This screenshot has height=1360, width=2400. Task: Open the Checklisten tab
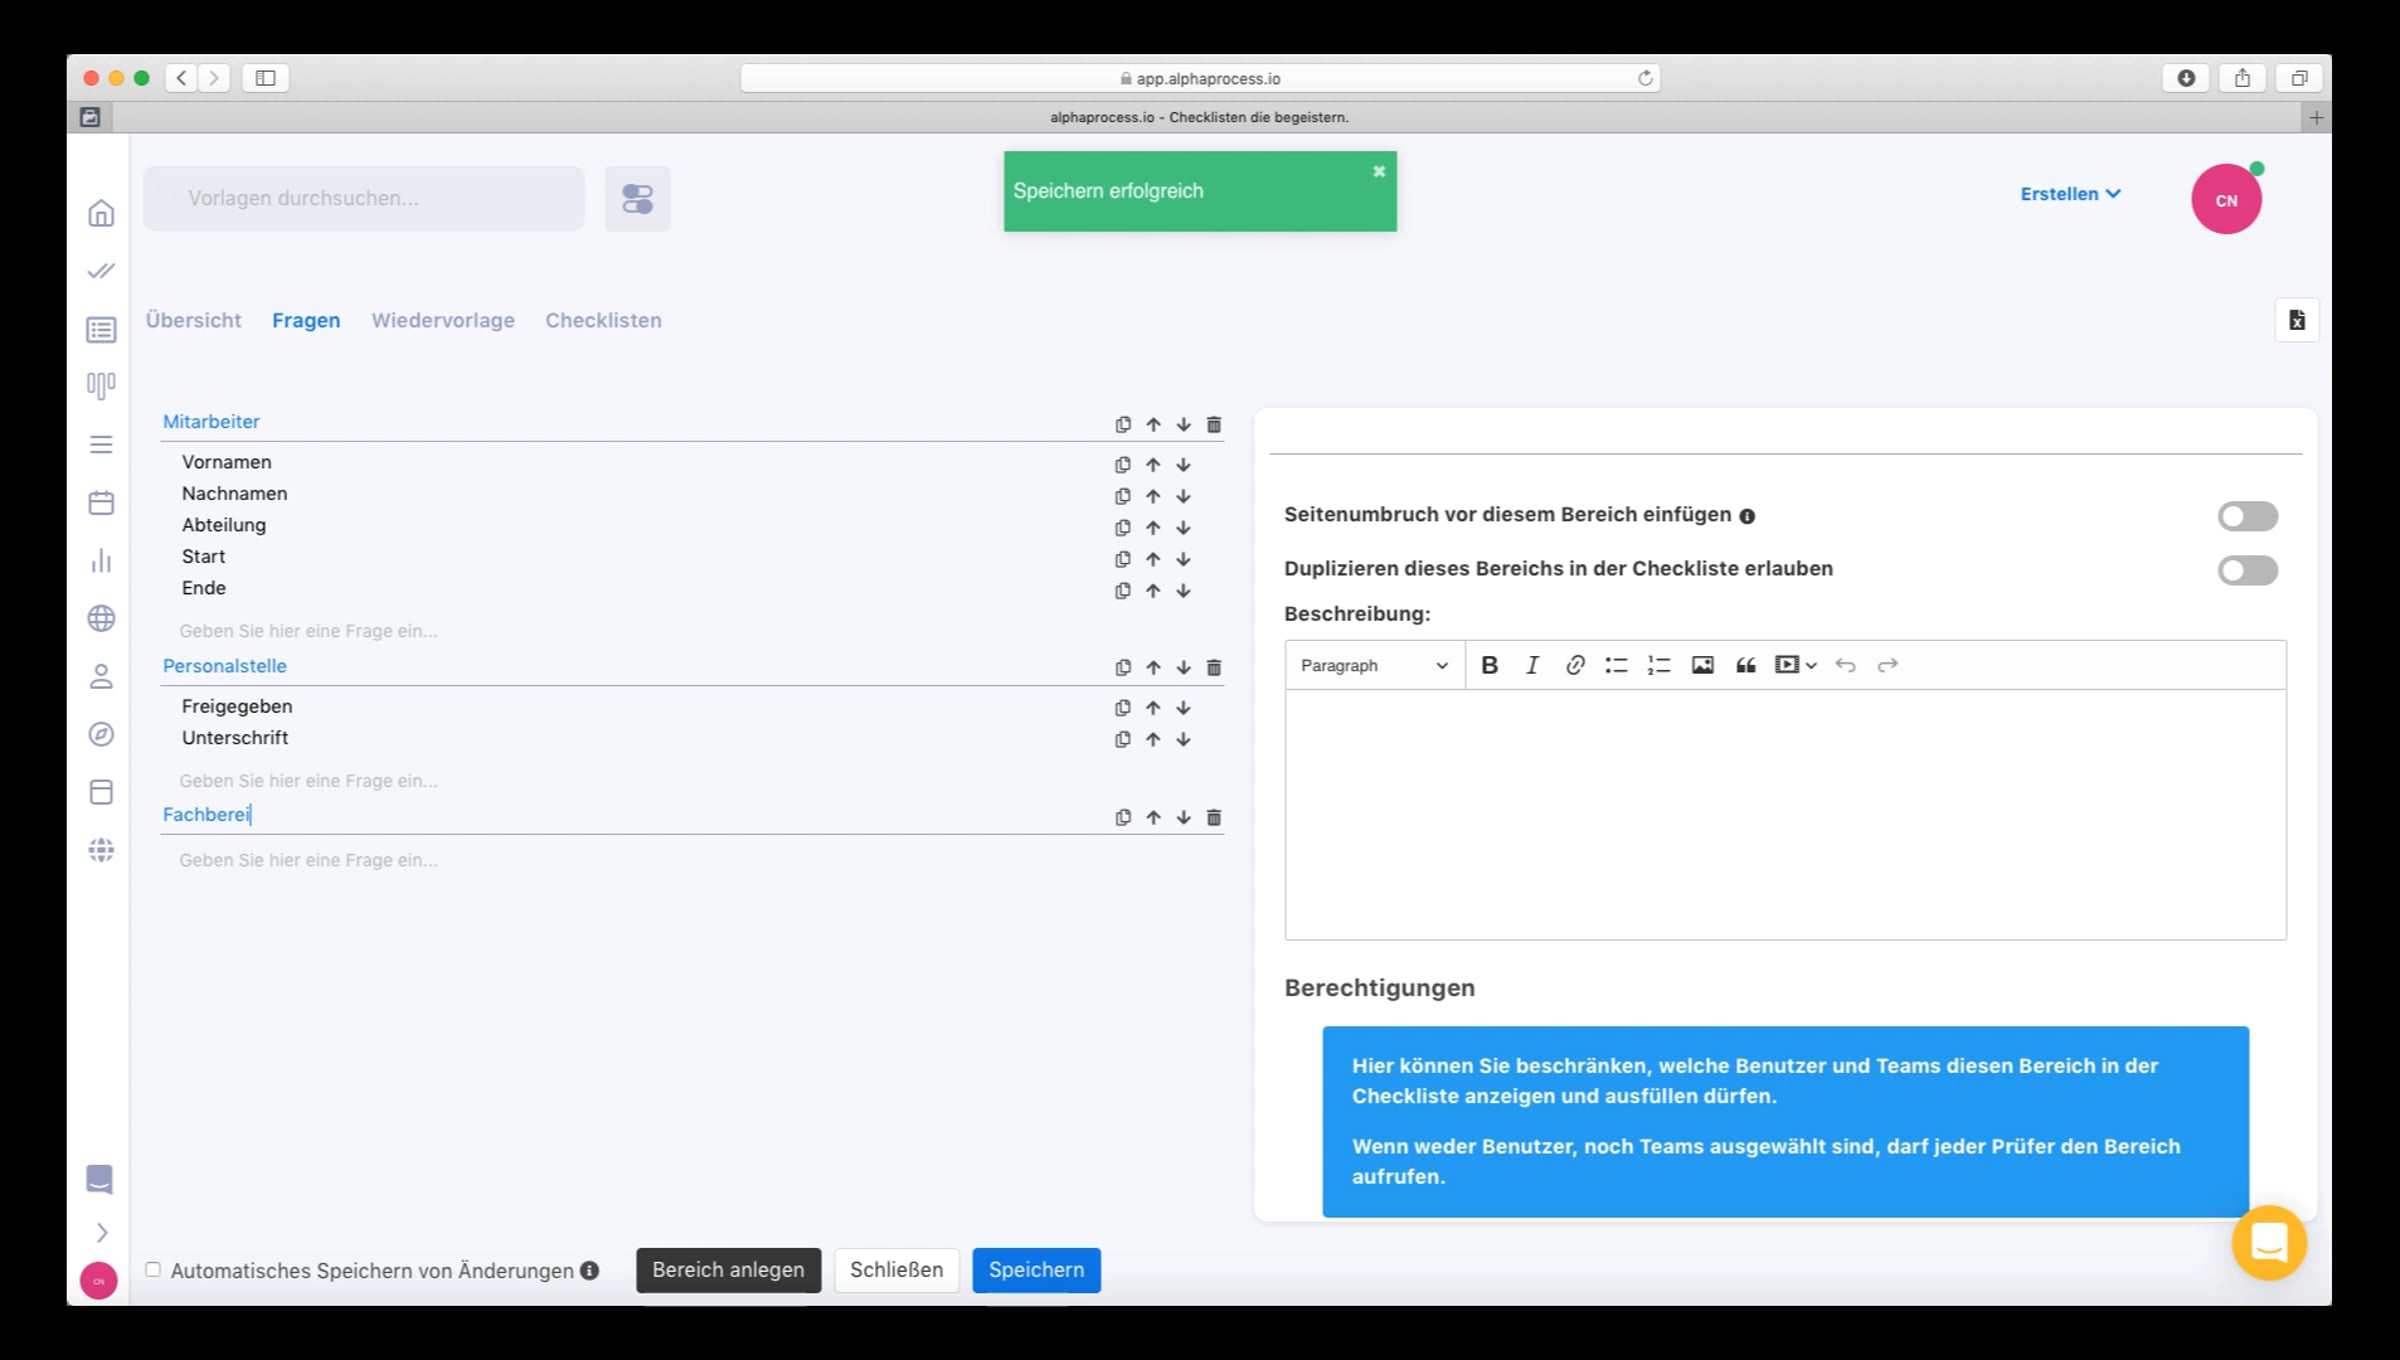pyautogui.click(x=603, y=320)
